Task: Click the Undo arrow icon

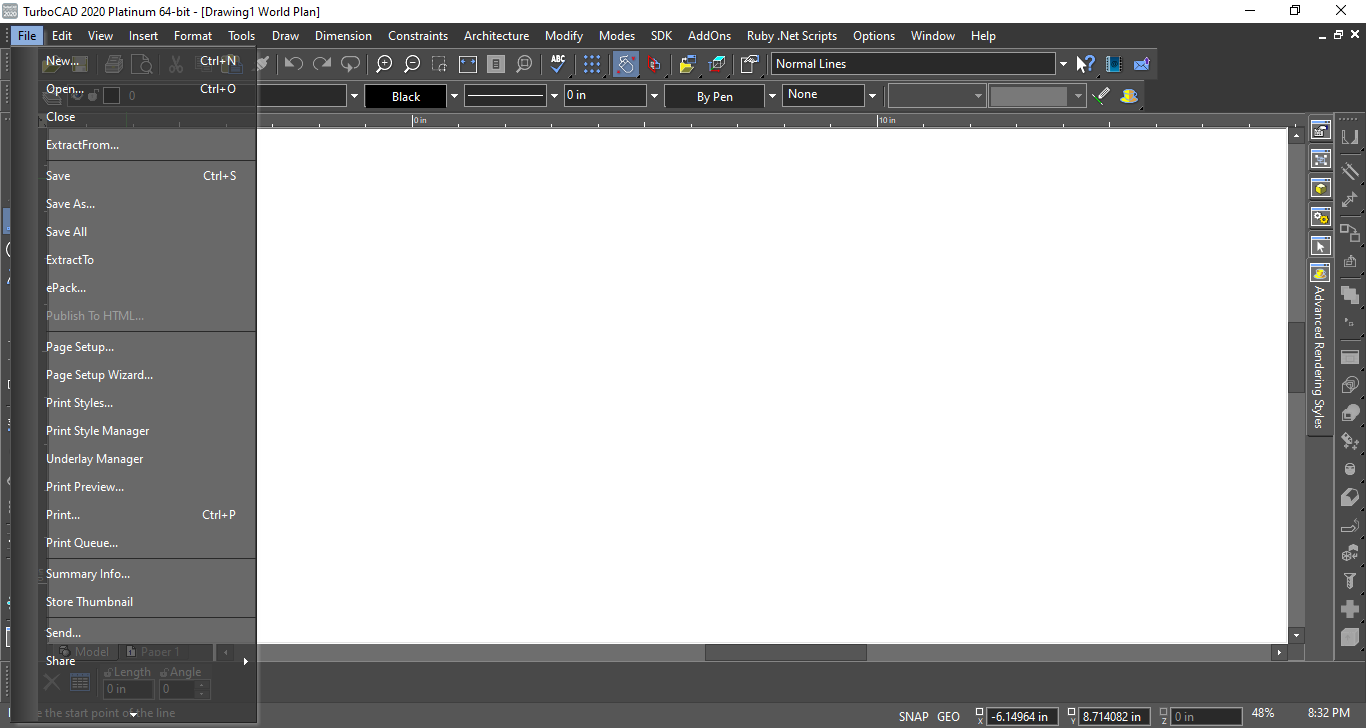Action: 293,64
